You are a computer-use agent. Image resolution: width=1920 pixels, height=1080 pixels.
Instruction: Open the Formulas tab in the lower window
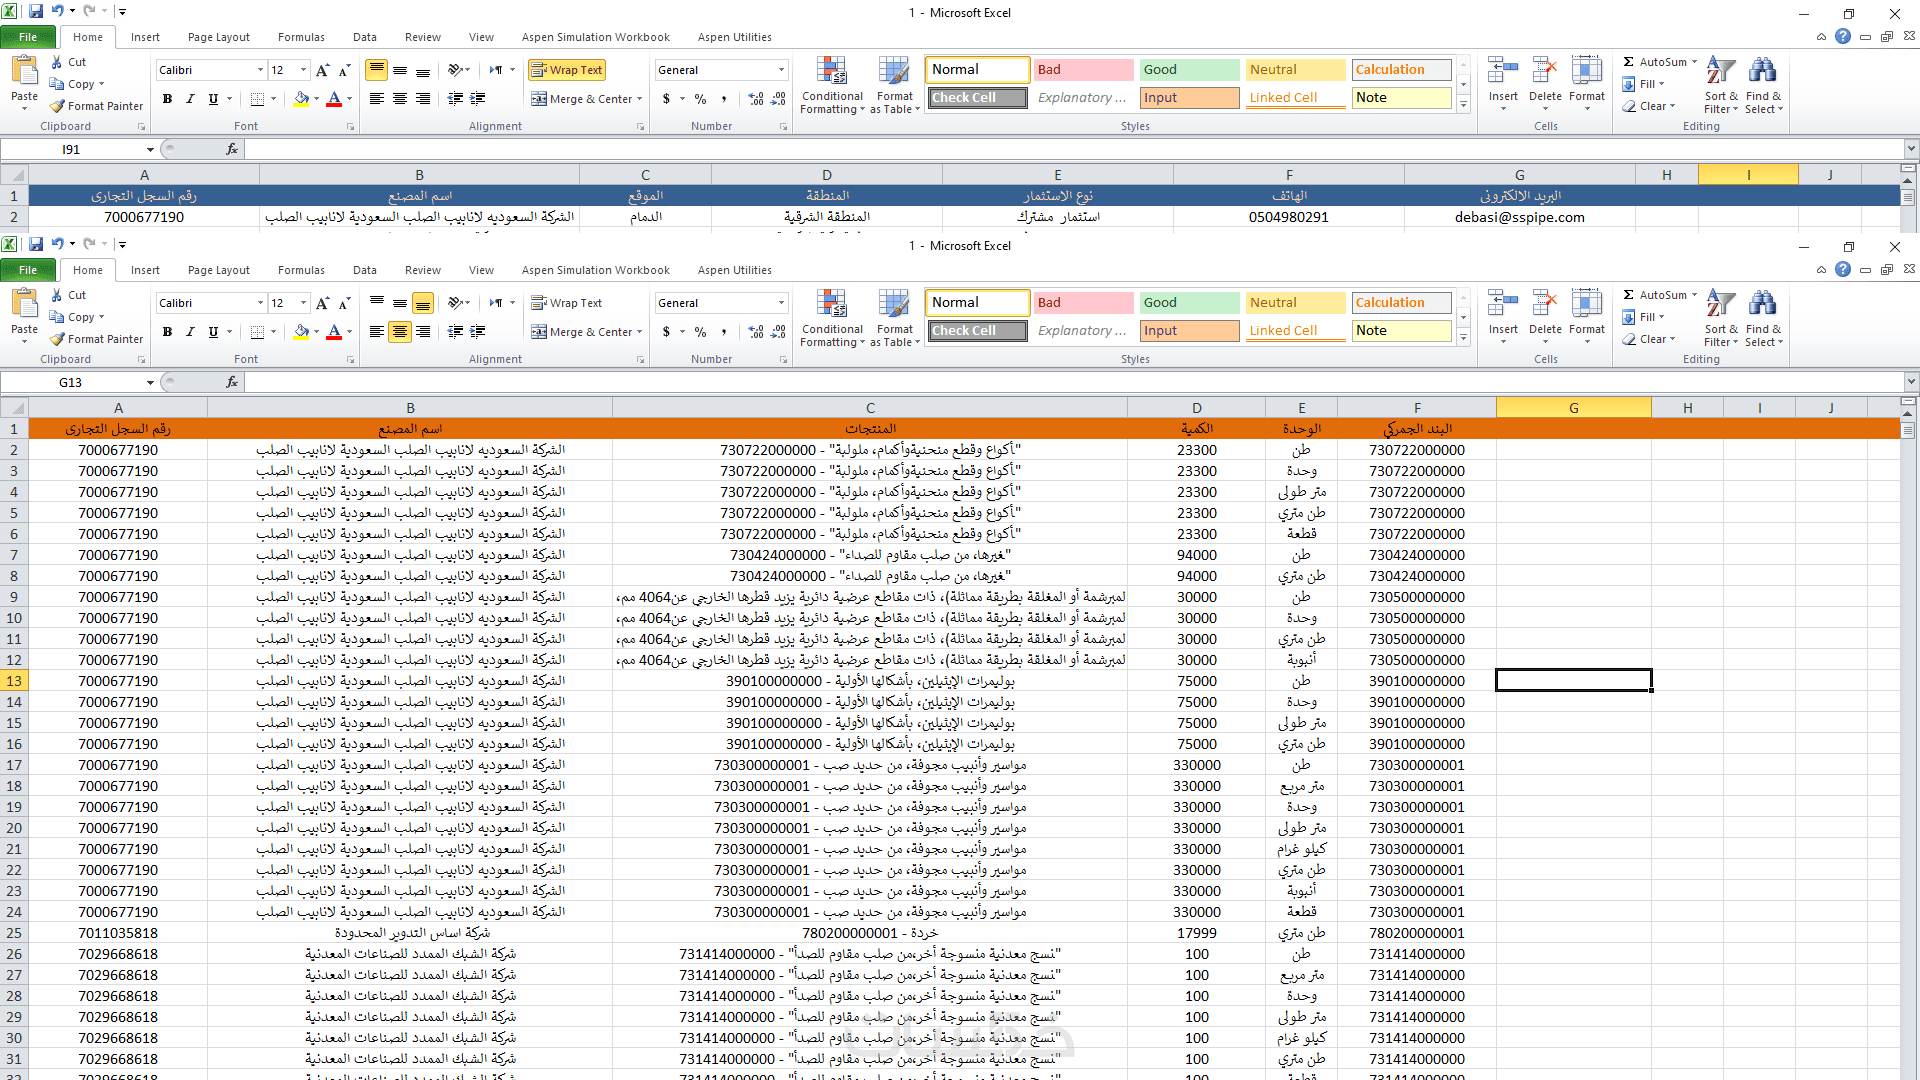point(301,270)
